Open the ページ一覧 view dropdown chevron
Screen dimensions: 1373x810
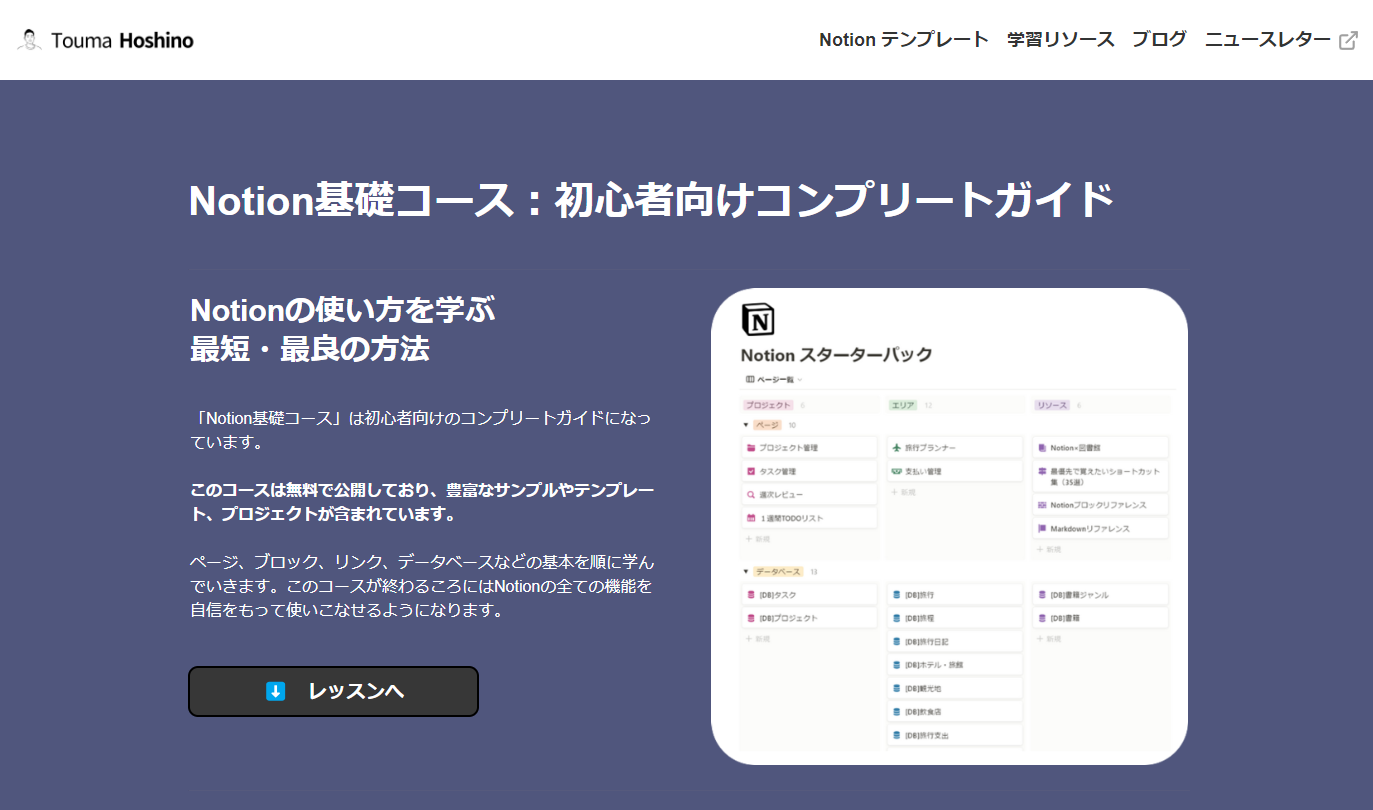click(800, 380)
